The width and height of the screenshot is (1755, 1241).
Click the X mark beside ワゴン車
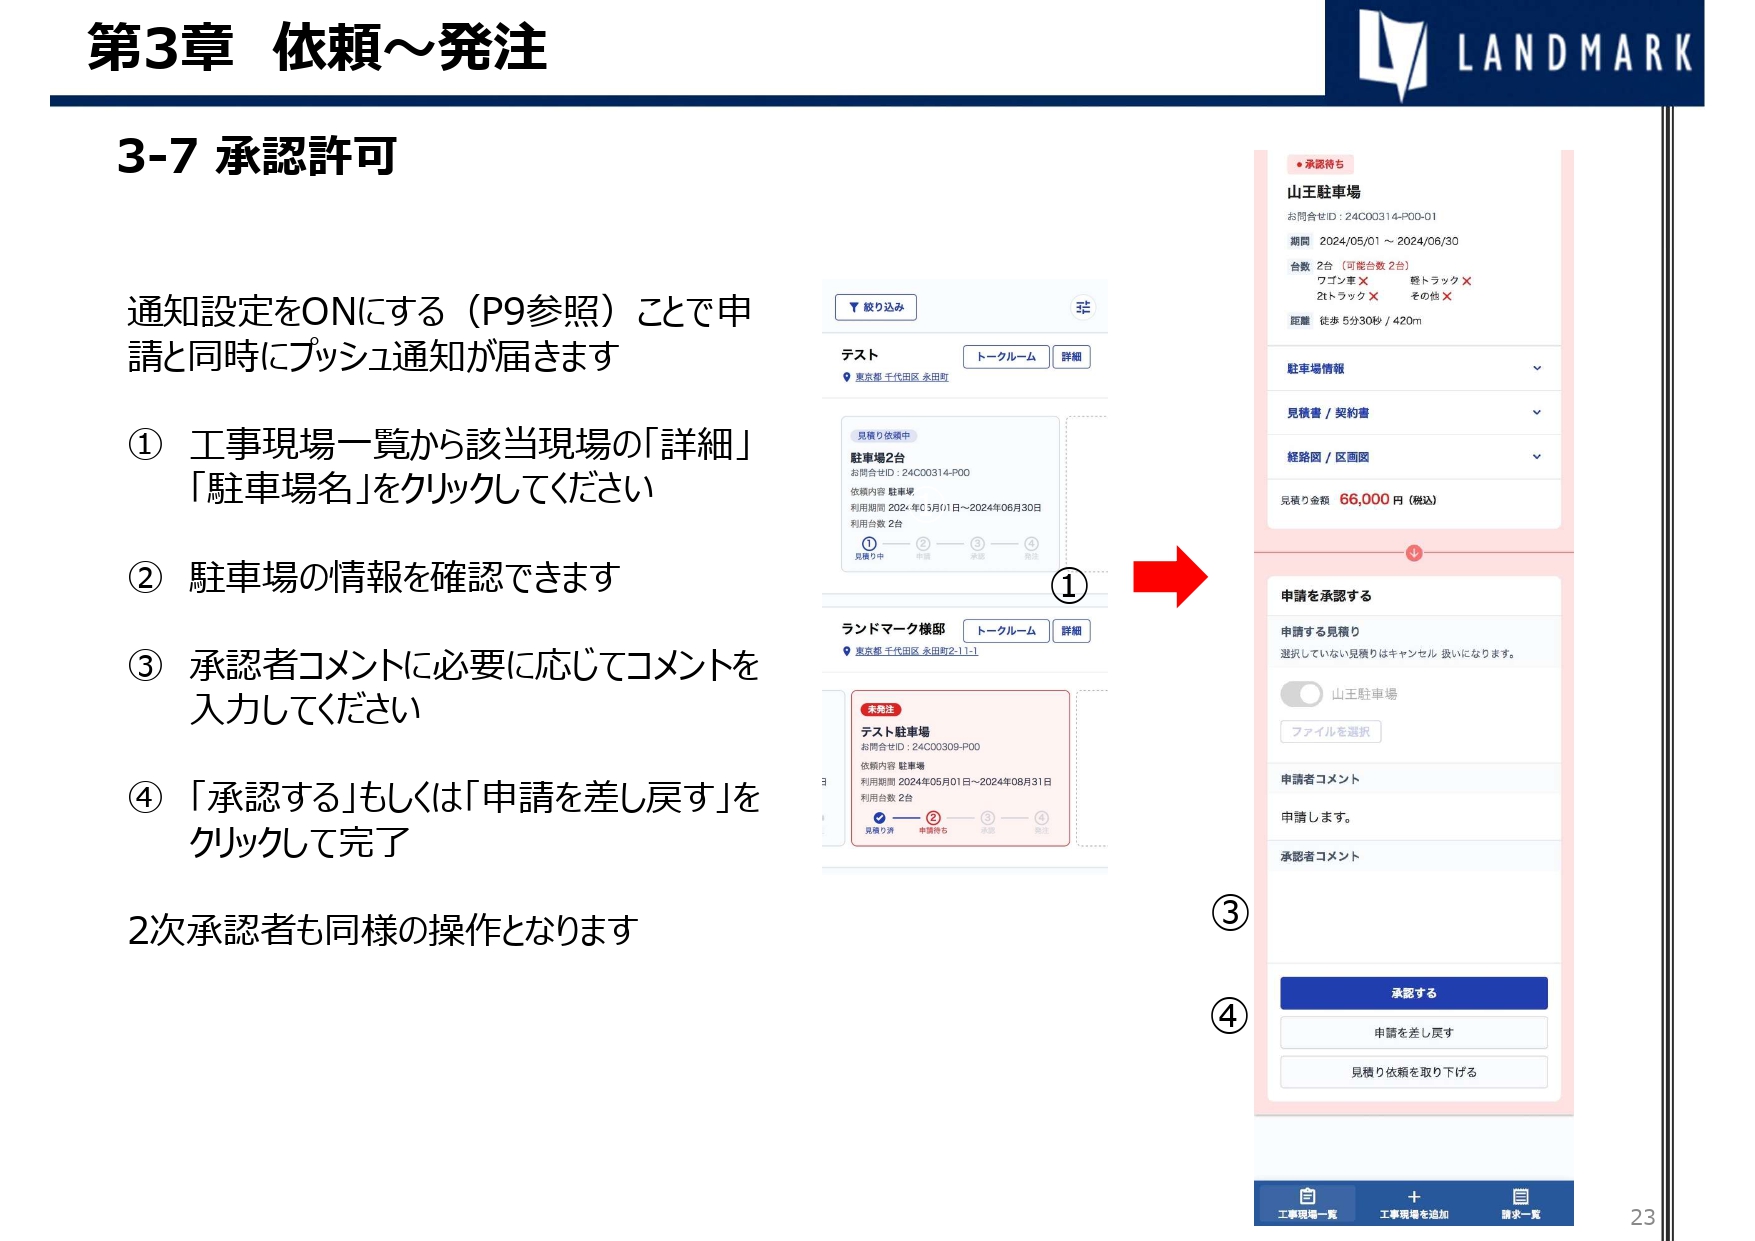[x=1363, y=281]
